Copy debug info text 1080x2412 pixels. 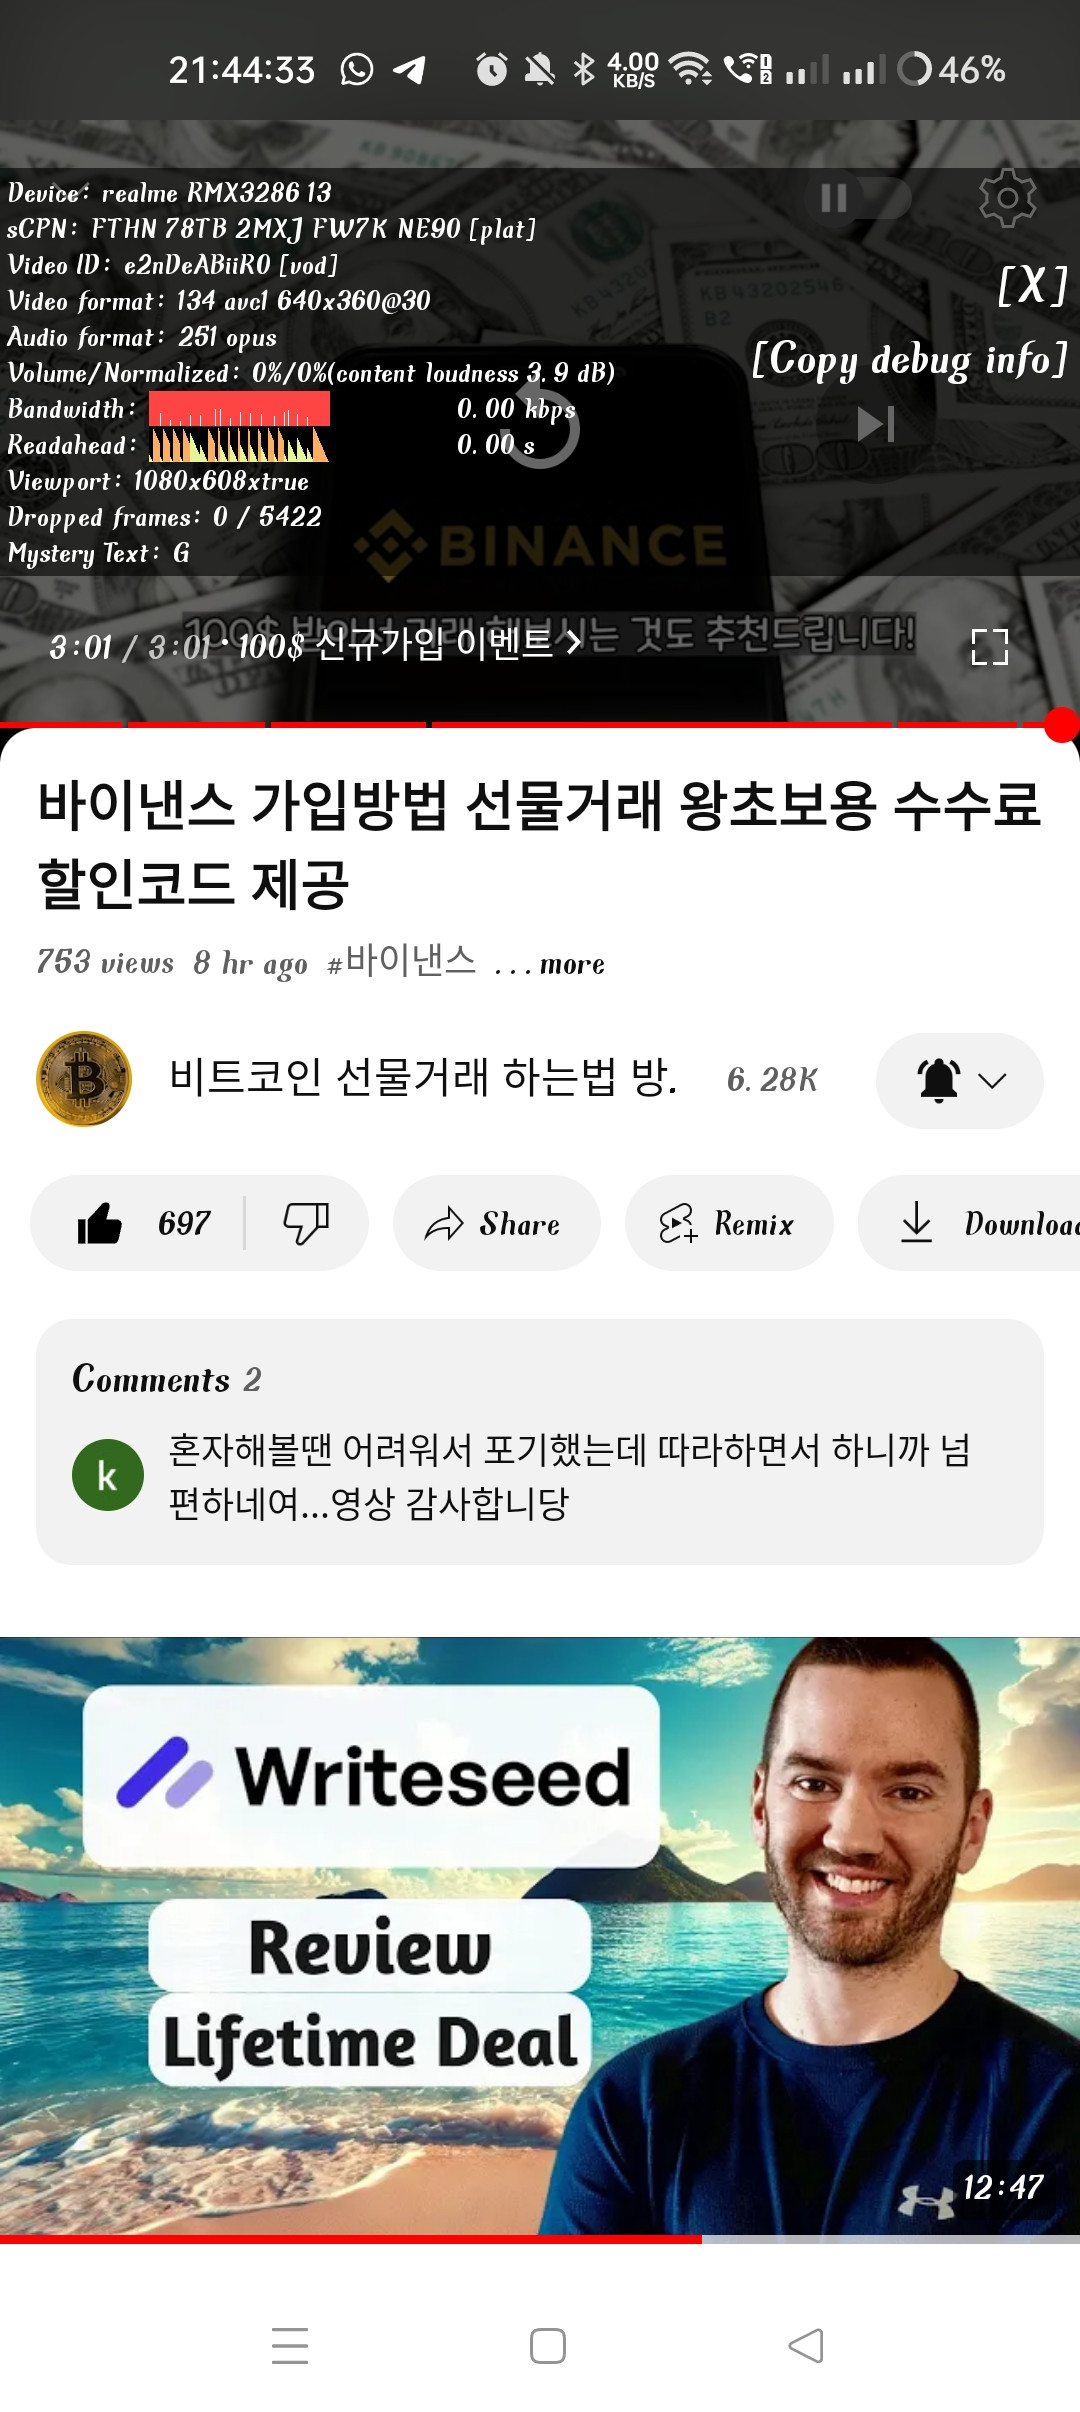[909, 360]
